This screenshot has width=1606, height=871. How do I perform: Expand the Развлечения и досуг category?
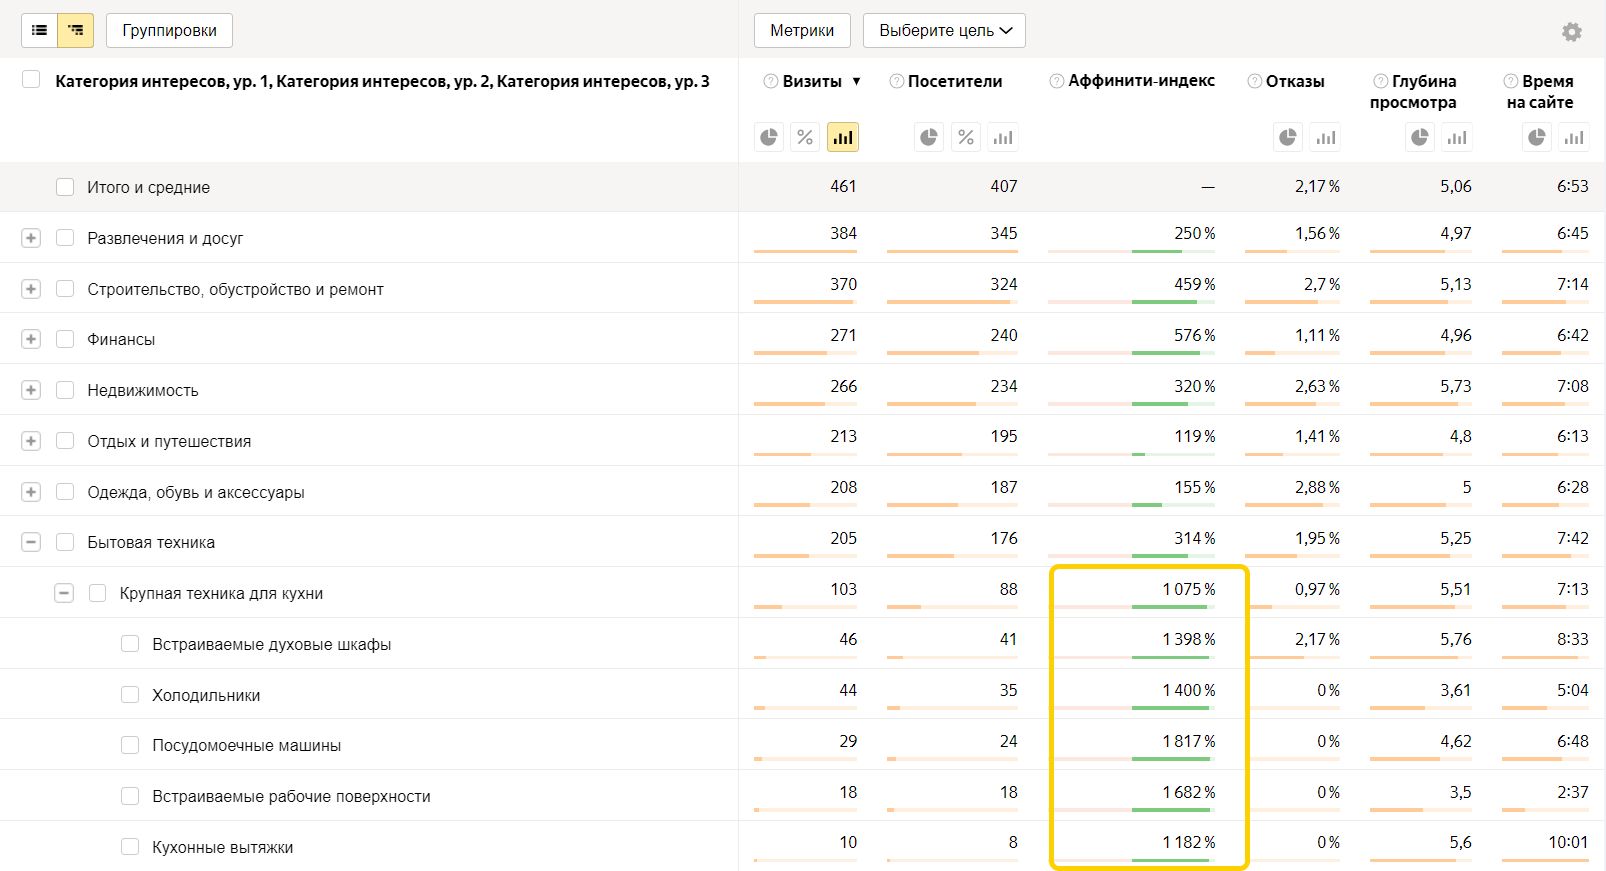(x=31, y=238)
